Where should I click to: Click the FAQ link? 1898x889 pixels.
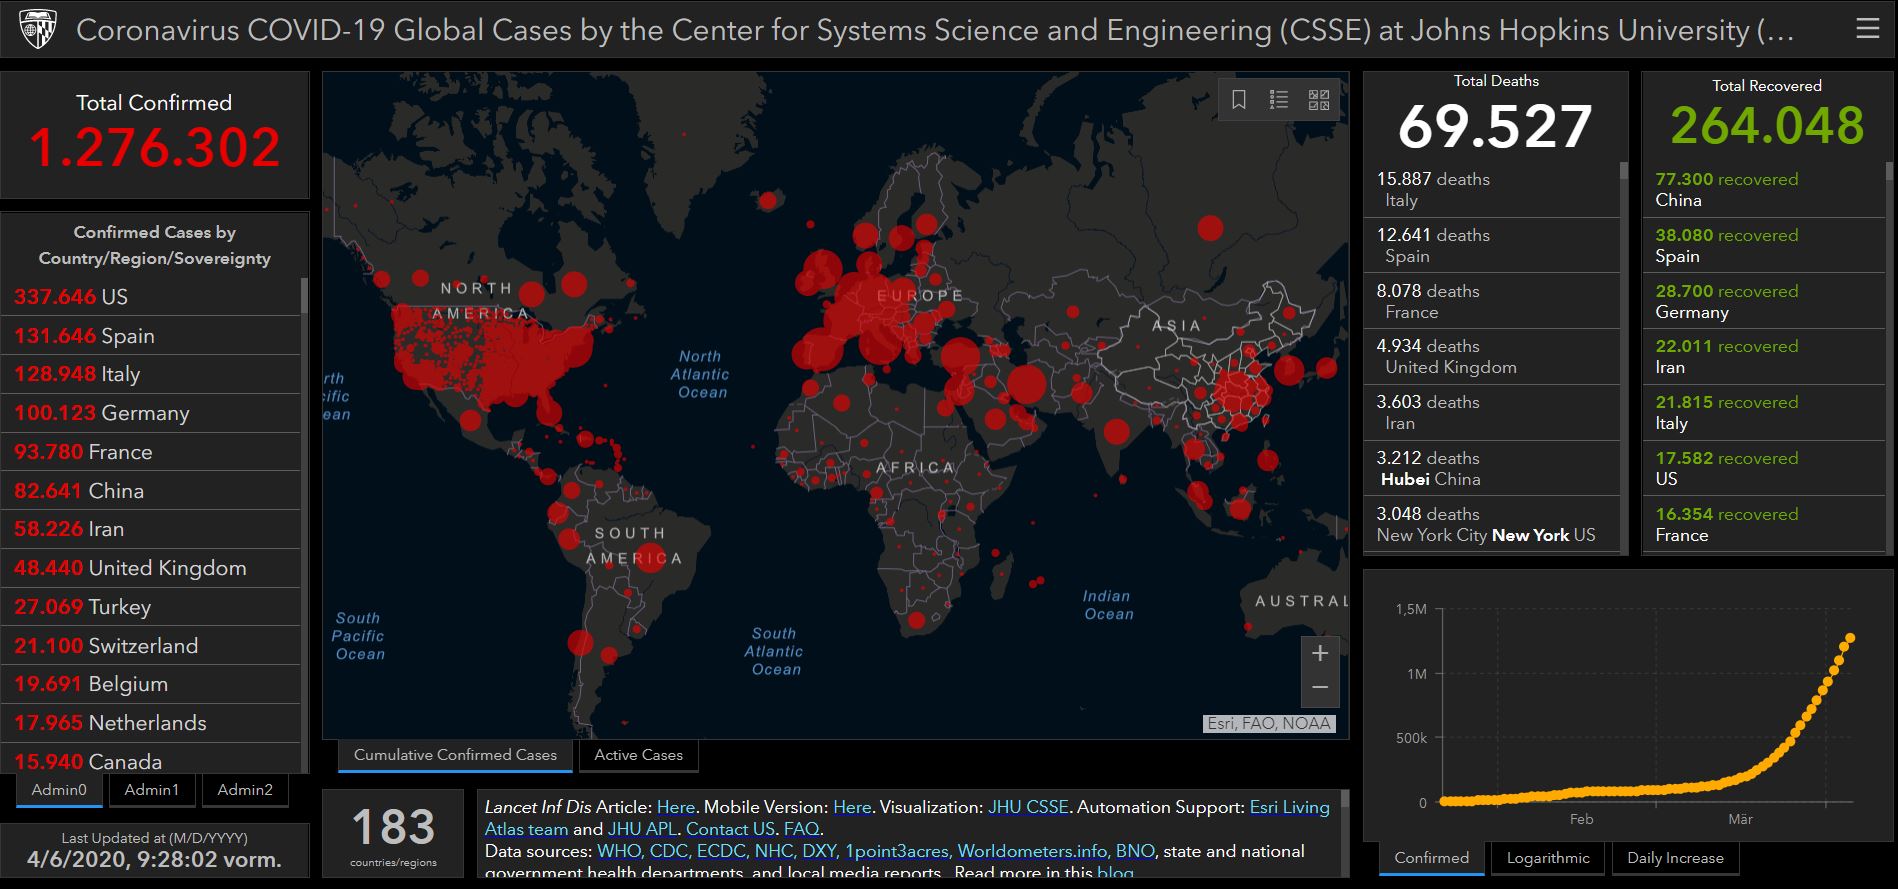[801, 829]
